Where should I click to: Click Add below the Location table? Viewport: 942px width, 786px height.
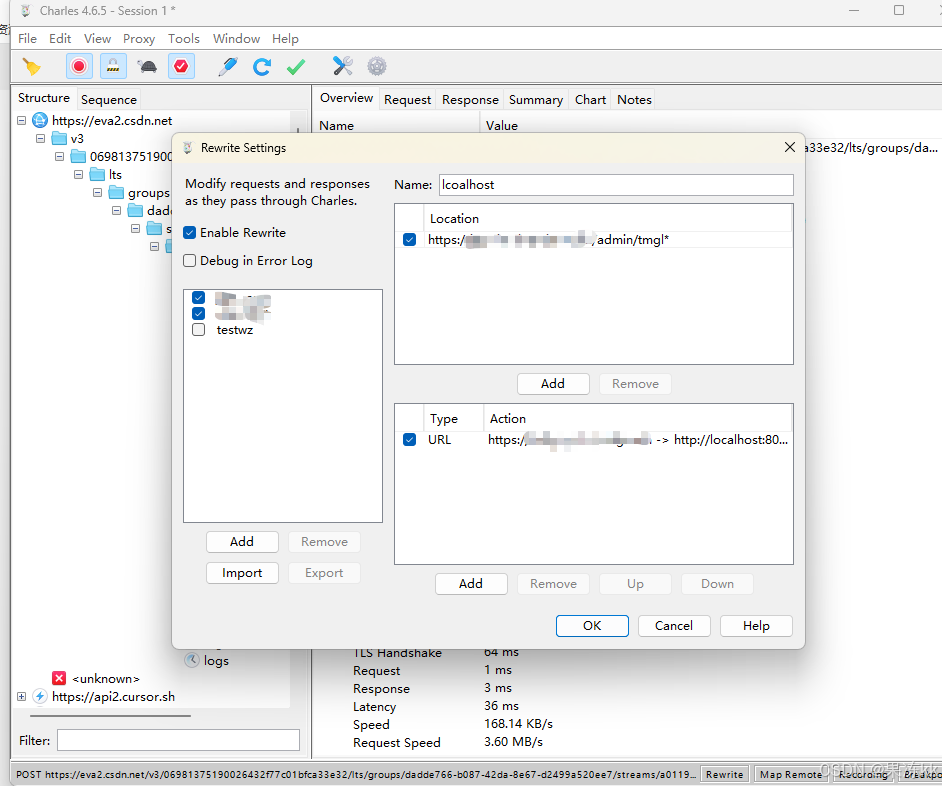(x=553, y=383)
